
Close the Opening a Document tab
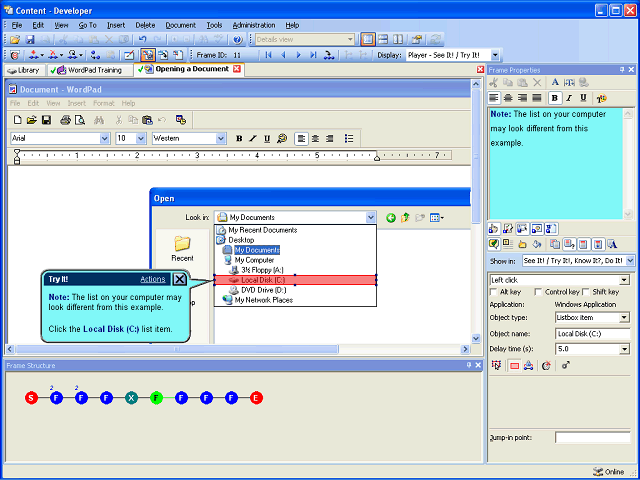pos(237,69)
